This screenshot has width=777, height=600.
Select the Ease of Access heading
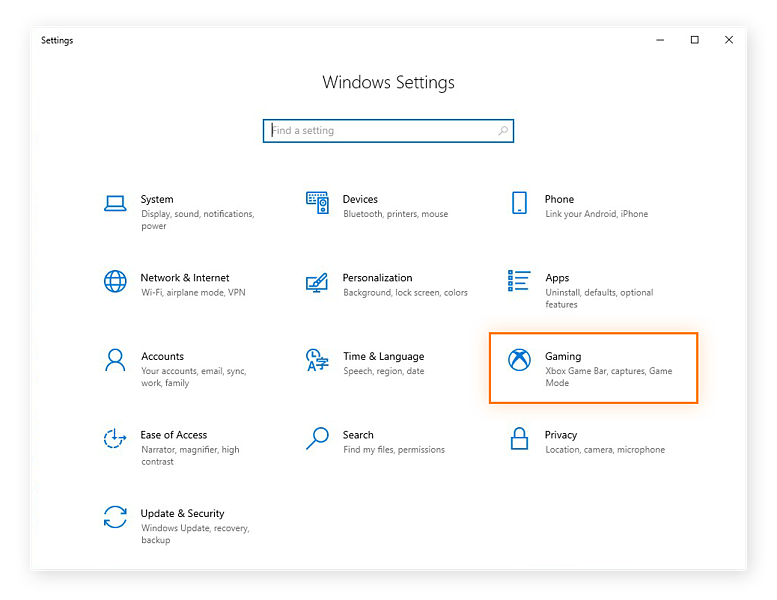[174, 435]
